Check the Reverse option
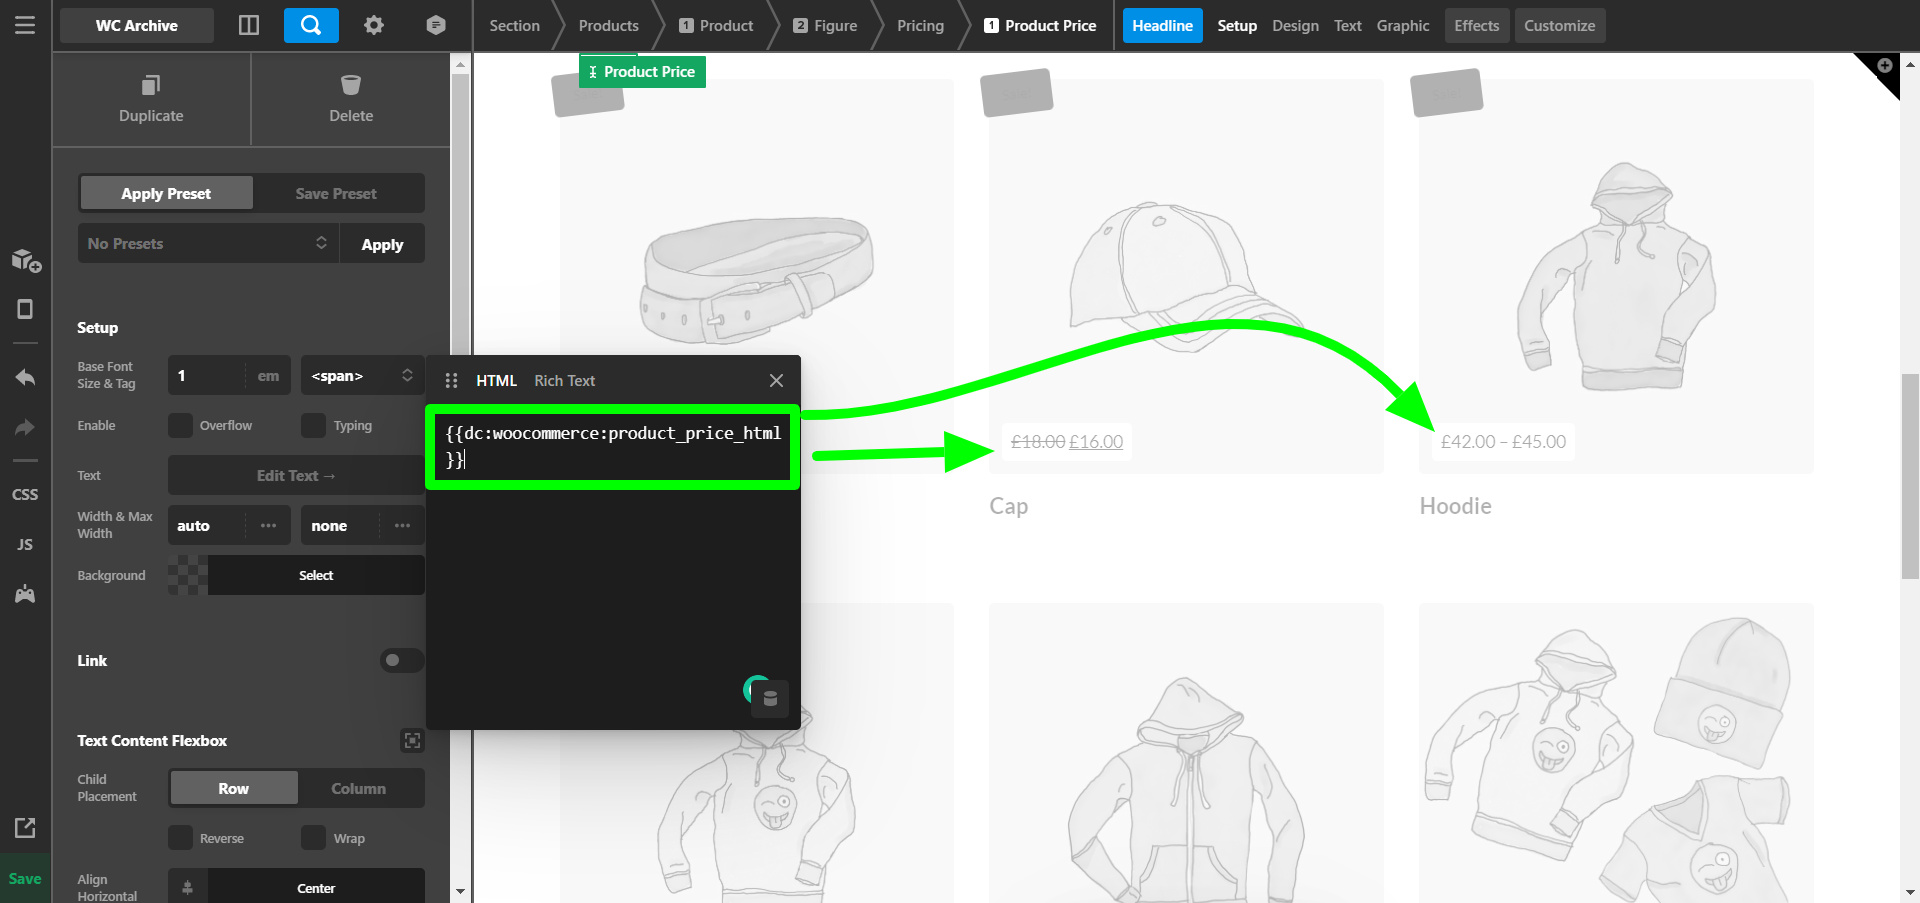This screenshot has height=903, width=1920. [x=180, y=838]
